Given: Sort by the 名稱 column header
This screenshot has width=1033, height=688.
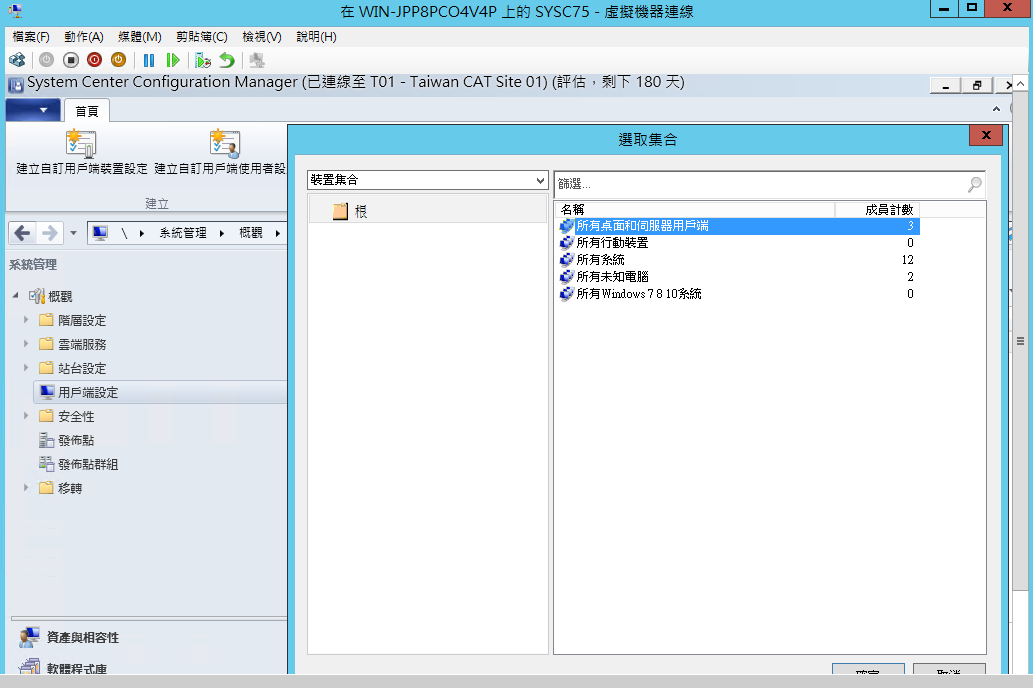Looking at the screenshot, I should (x=694, y=210).
